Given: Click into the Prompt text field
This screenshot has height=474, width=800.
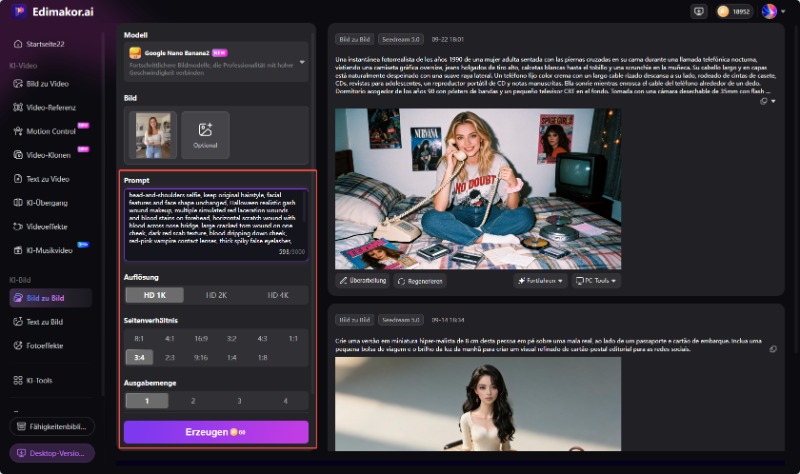Looking at the screenshot, I should coord(216,224).
